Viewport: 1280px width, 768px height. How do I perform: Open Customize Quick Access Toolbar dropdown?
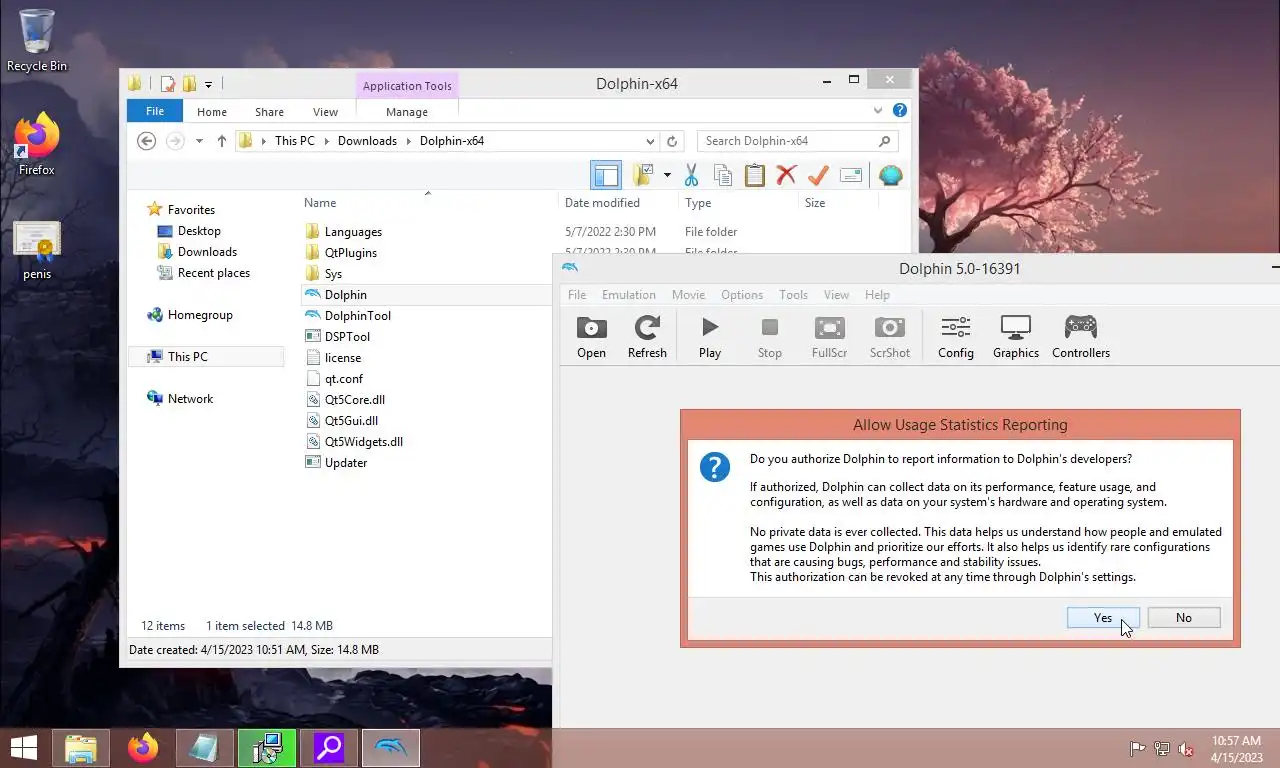tap(208, 84)
